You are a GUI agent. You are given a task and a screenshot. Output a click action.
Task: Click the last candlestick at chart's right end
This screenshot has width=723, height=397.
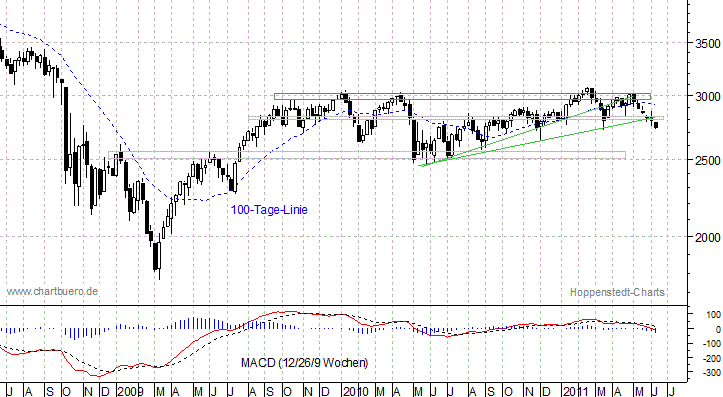point(656,124)
